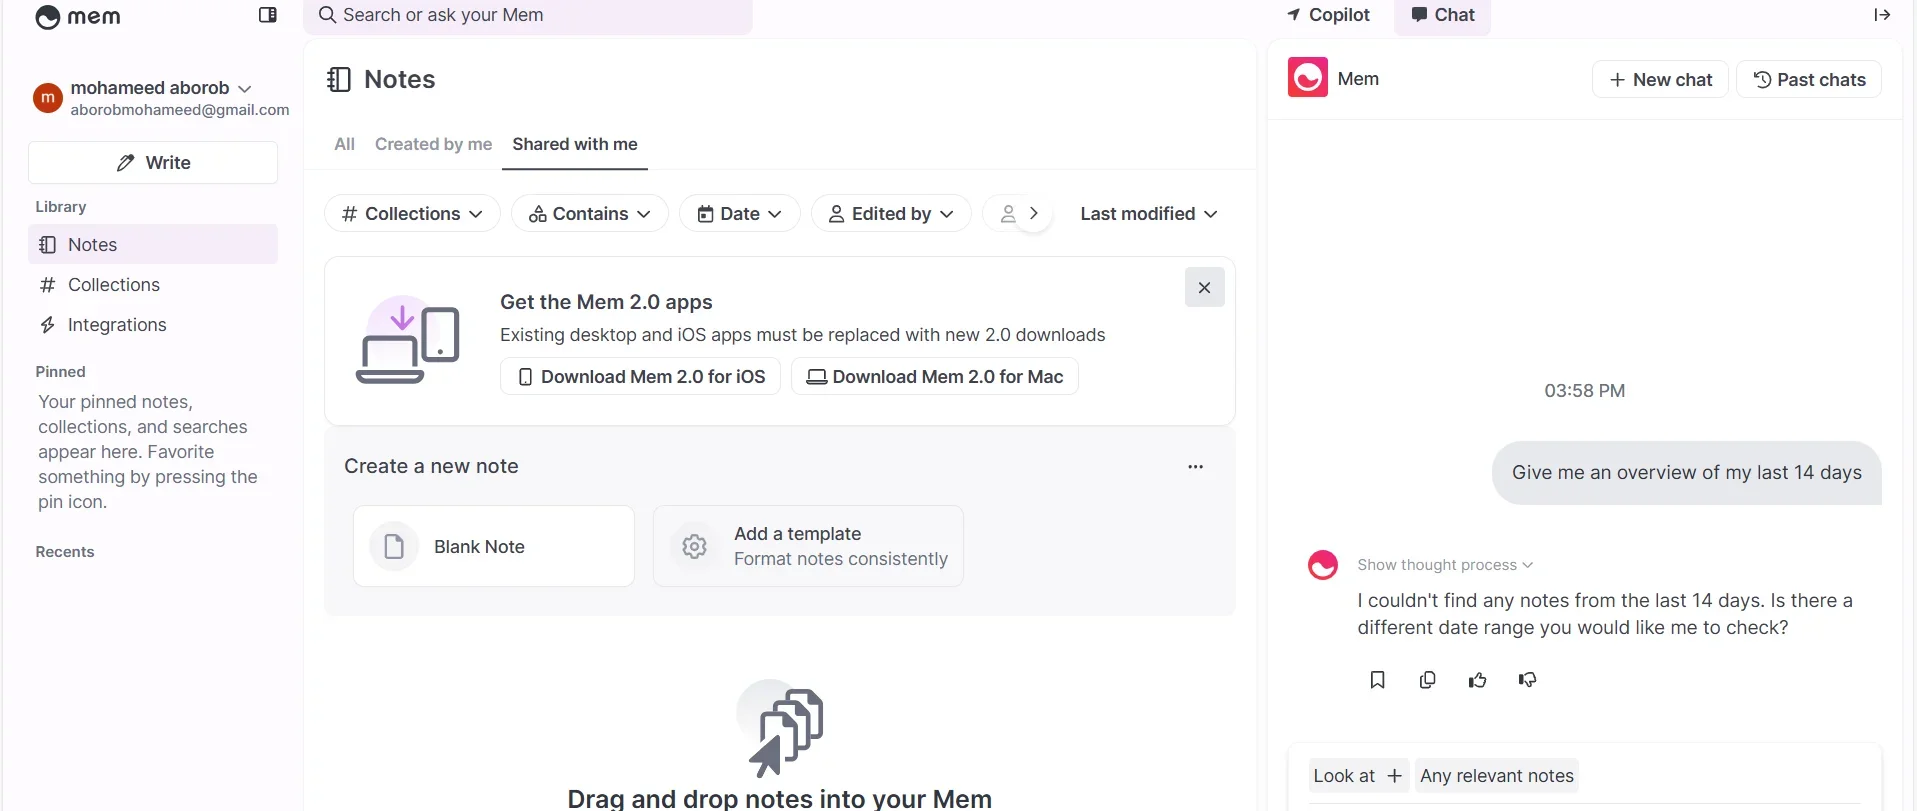Give thumbs down to the response
Screen dimensions: 1917x811
click(1527, 680)
